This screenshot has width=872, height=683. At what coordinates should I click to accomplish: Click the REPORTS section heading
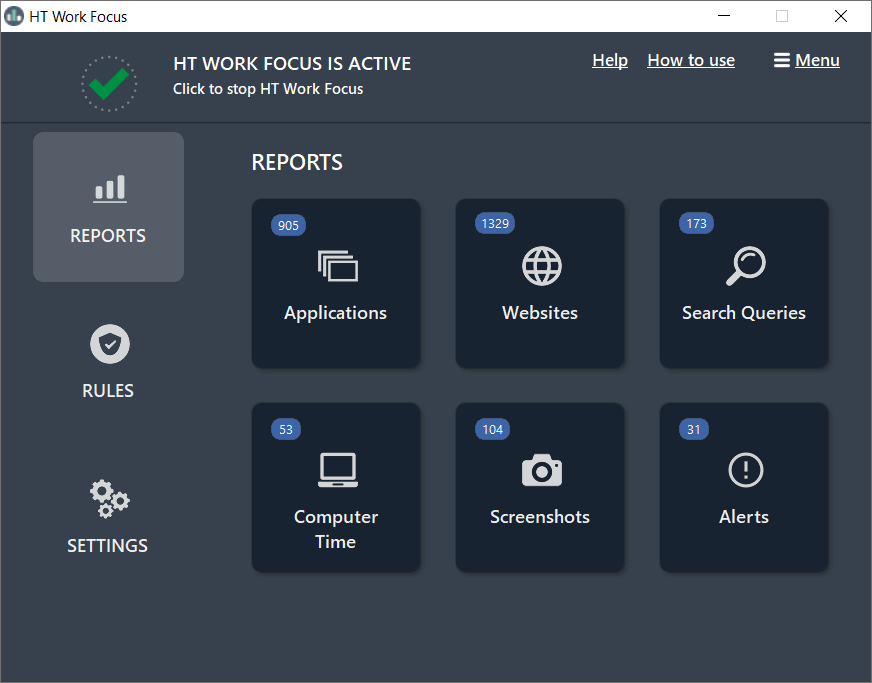pos(297,162)
